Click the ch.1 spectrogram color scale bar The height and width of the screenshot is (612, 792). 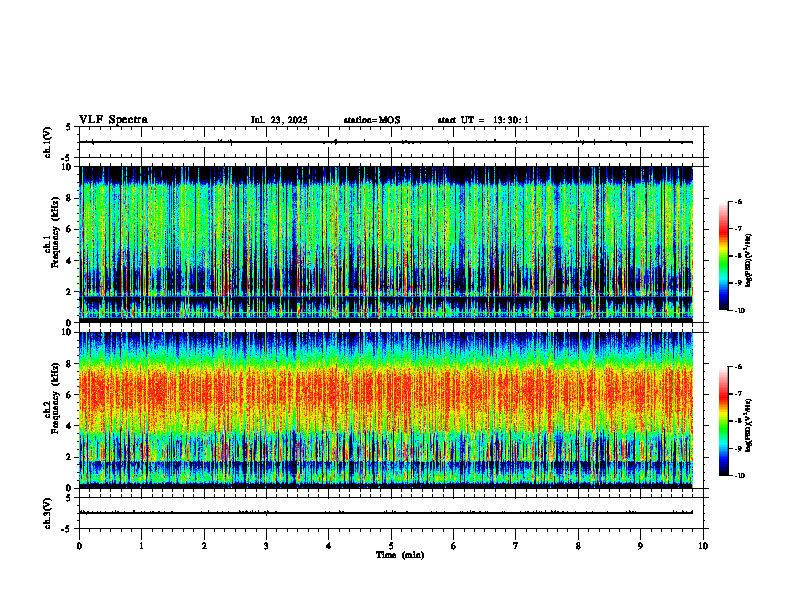(723, 256)
